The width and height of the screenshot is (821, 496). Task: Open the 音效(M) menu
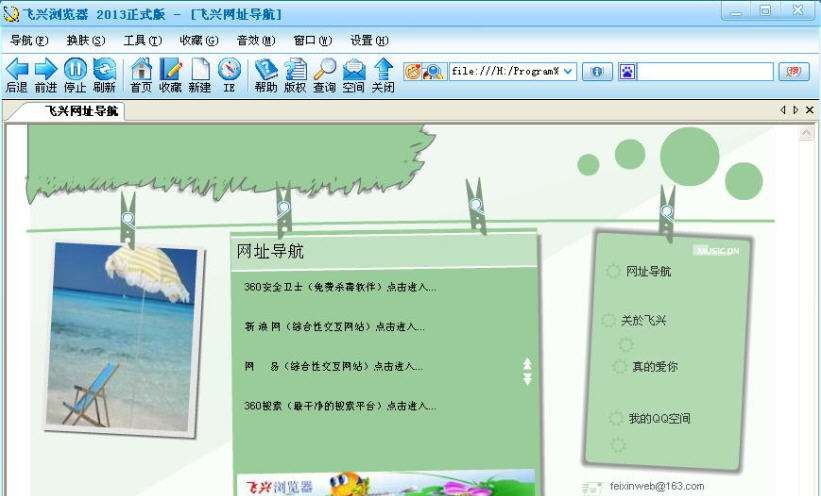click(256, 40)
